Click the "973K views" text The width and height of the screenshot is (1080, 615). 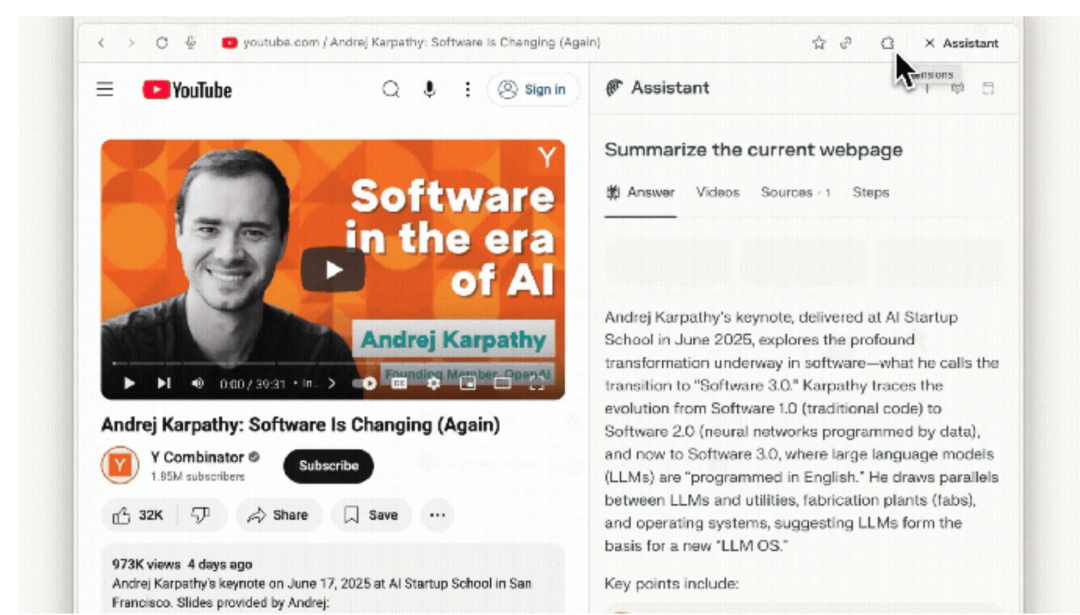146,565
